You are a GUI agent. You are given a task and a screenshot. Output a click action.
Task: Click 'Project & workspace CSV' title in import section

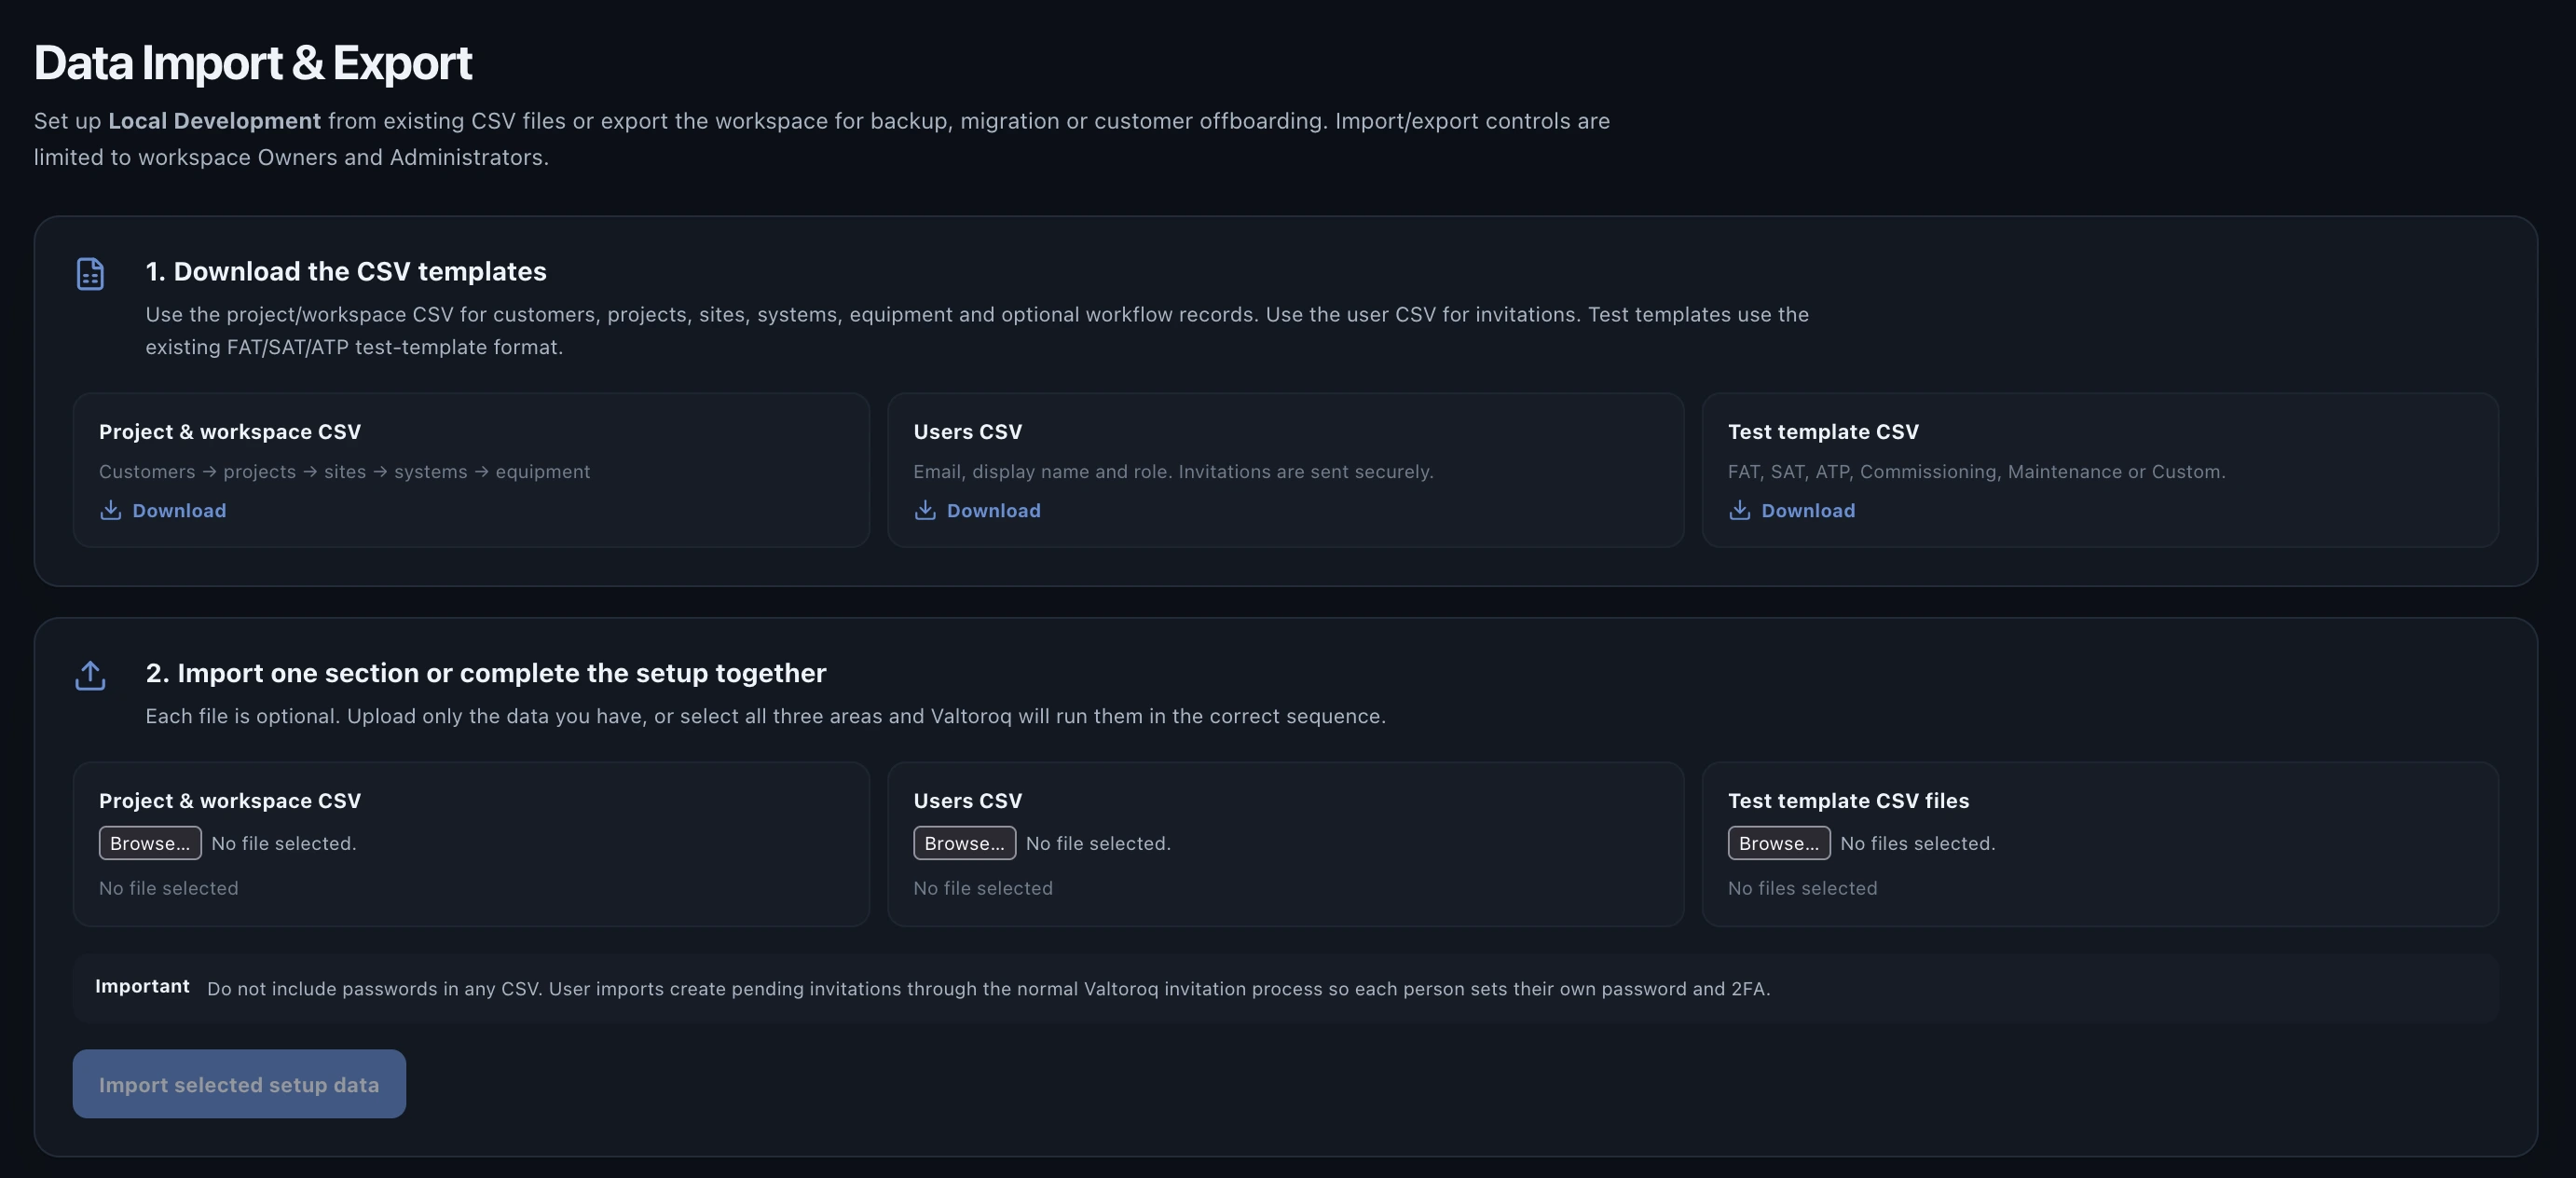click(x=230, y=801)
